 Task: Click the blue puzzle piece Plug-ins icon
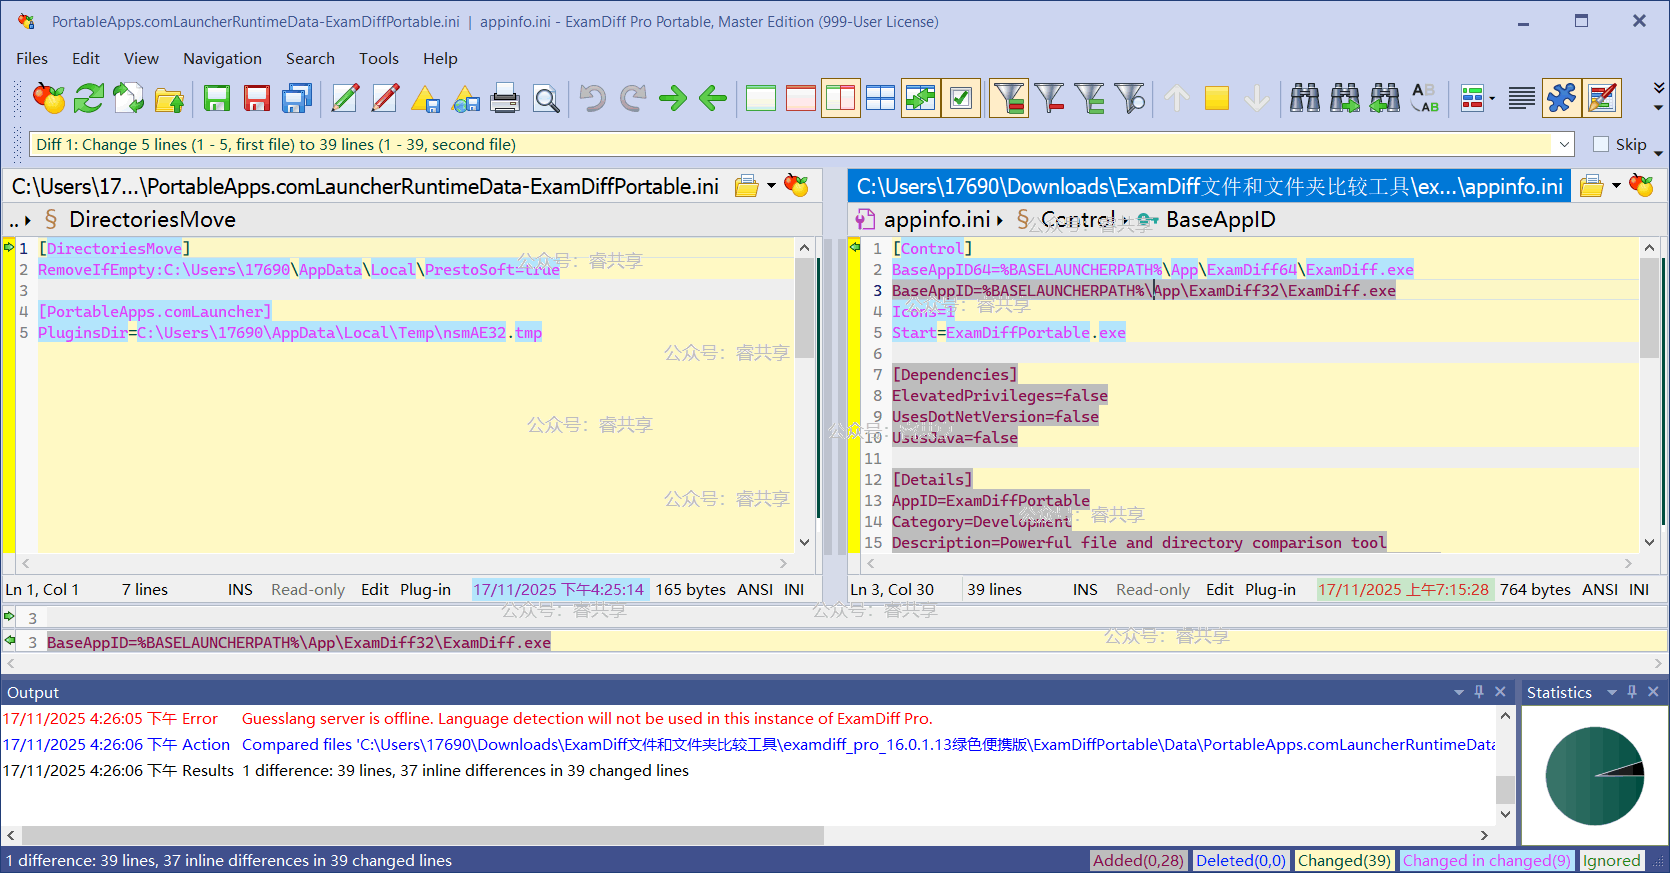1561,98
